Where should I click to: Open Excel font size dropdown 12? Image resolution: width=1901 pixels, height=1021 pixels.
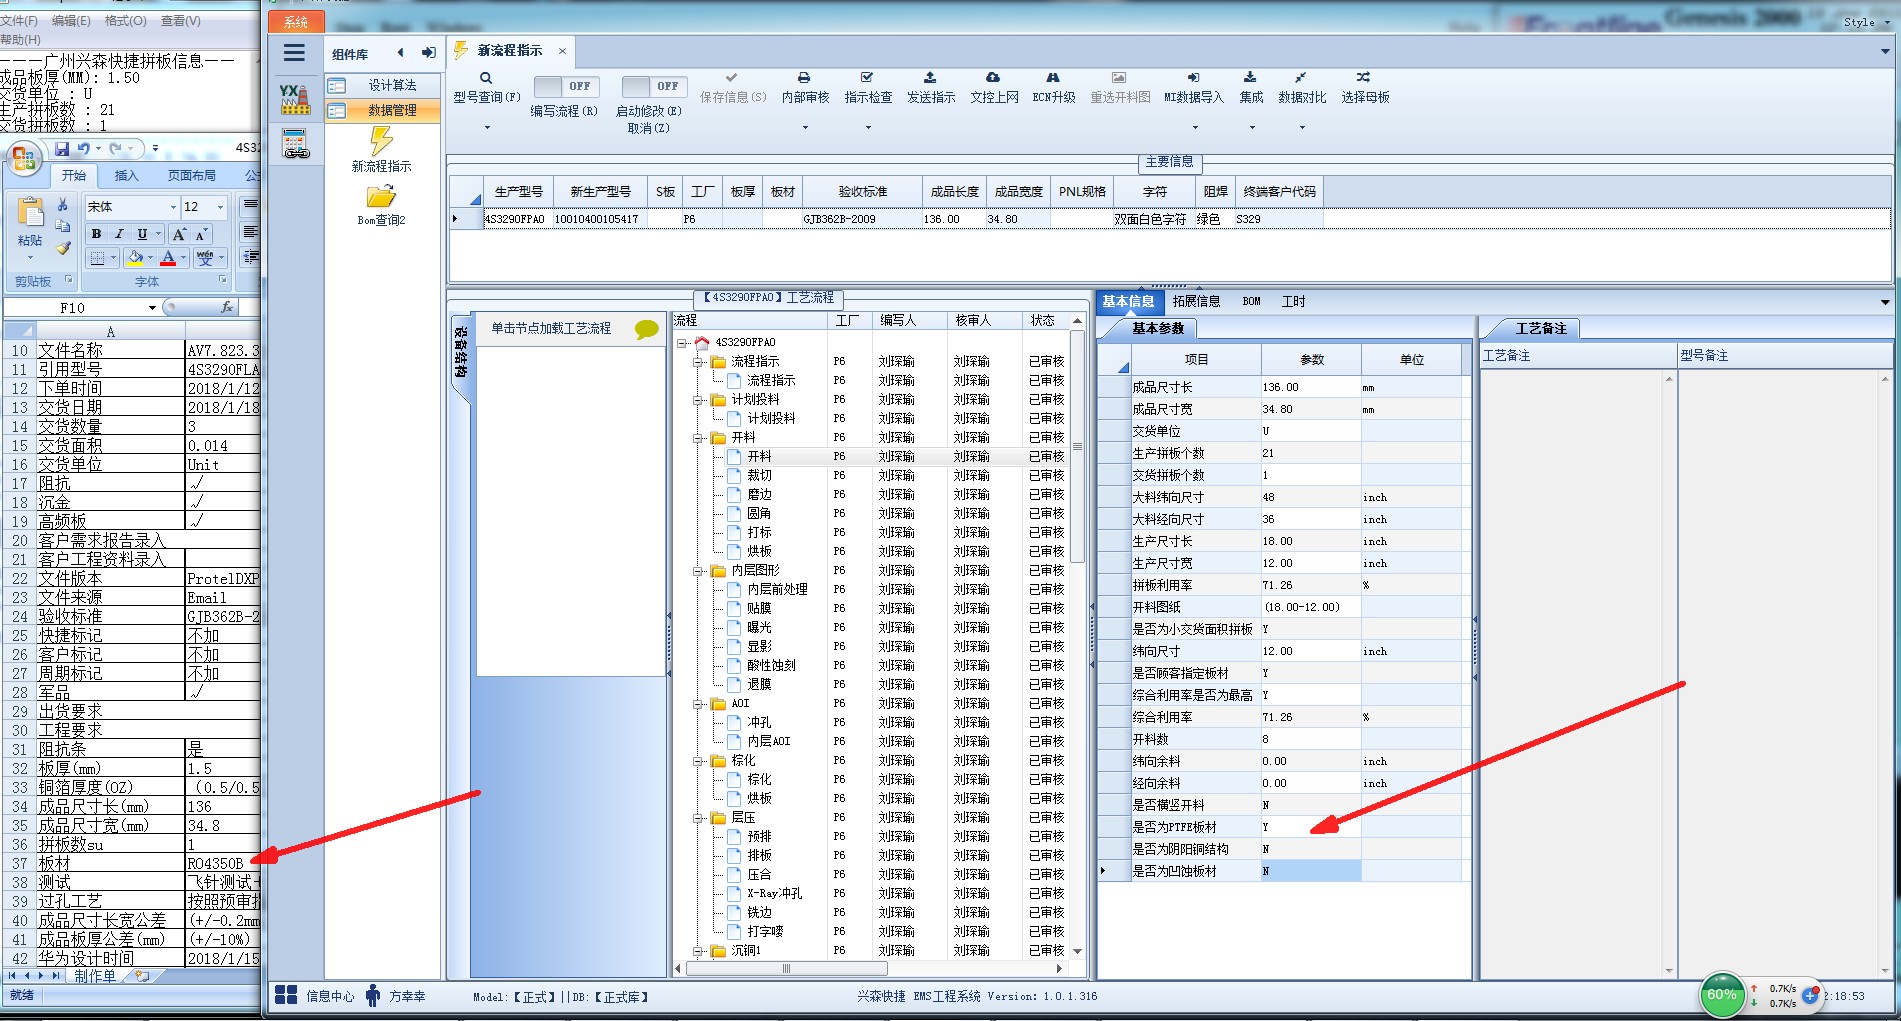pyautogui.click(x=220, y=207)
